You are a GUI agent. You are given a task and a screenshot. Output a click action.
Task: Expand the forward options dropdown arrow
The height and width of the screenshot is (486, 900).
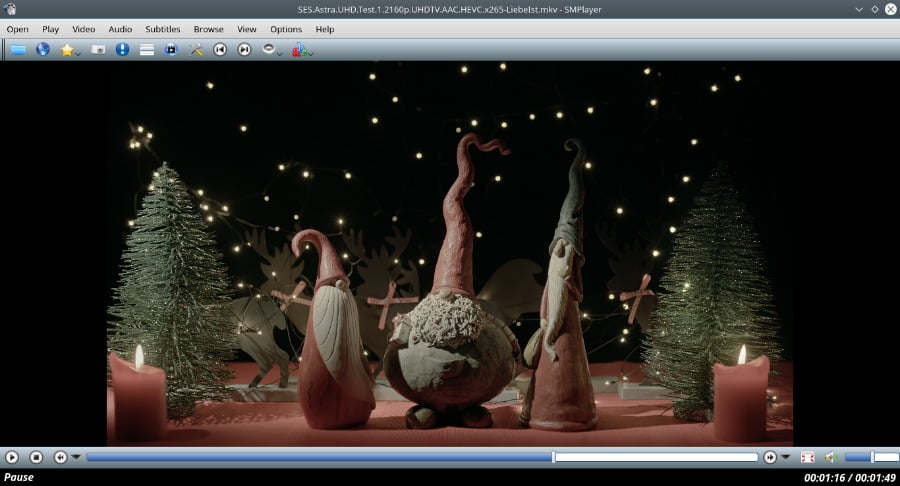coord(785,457)
